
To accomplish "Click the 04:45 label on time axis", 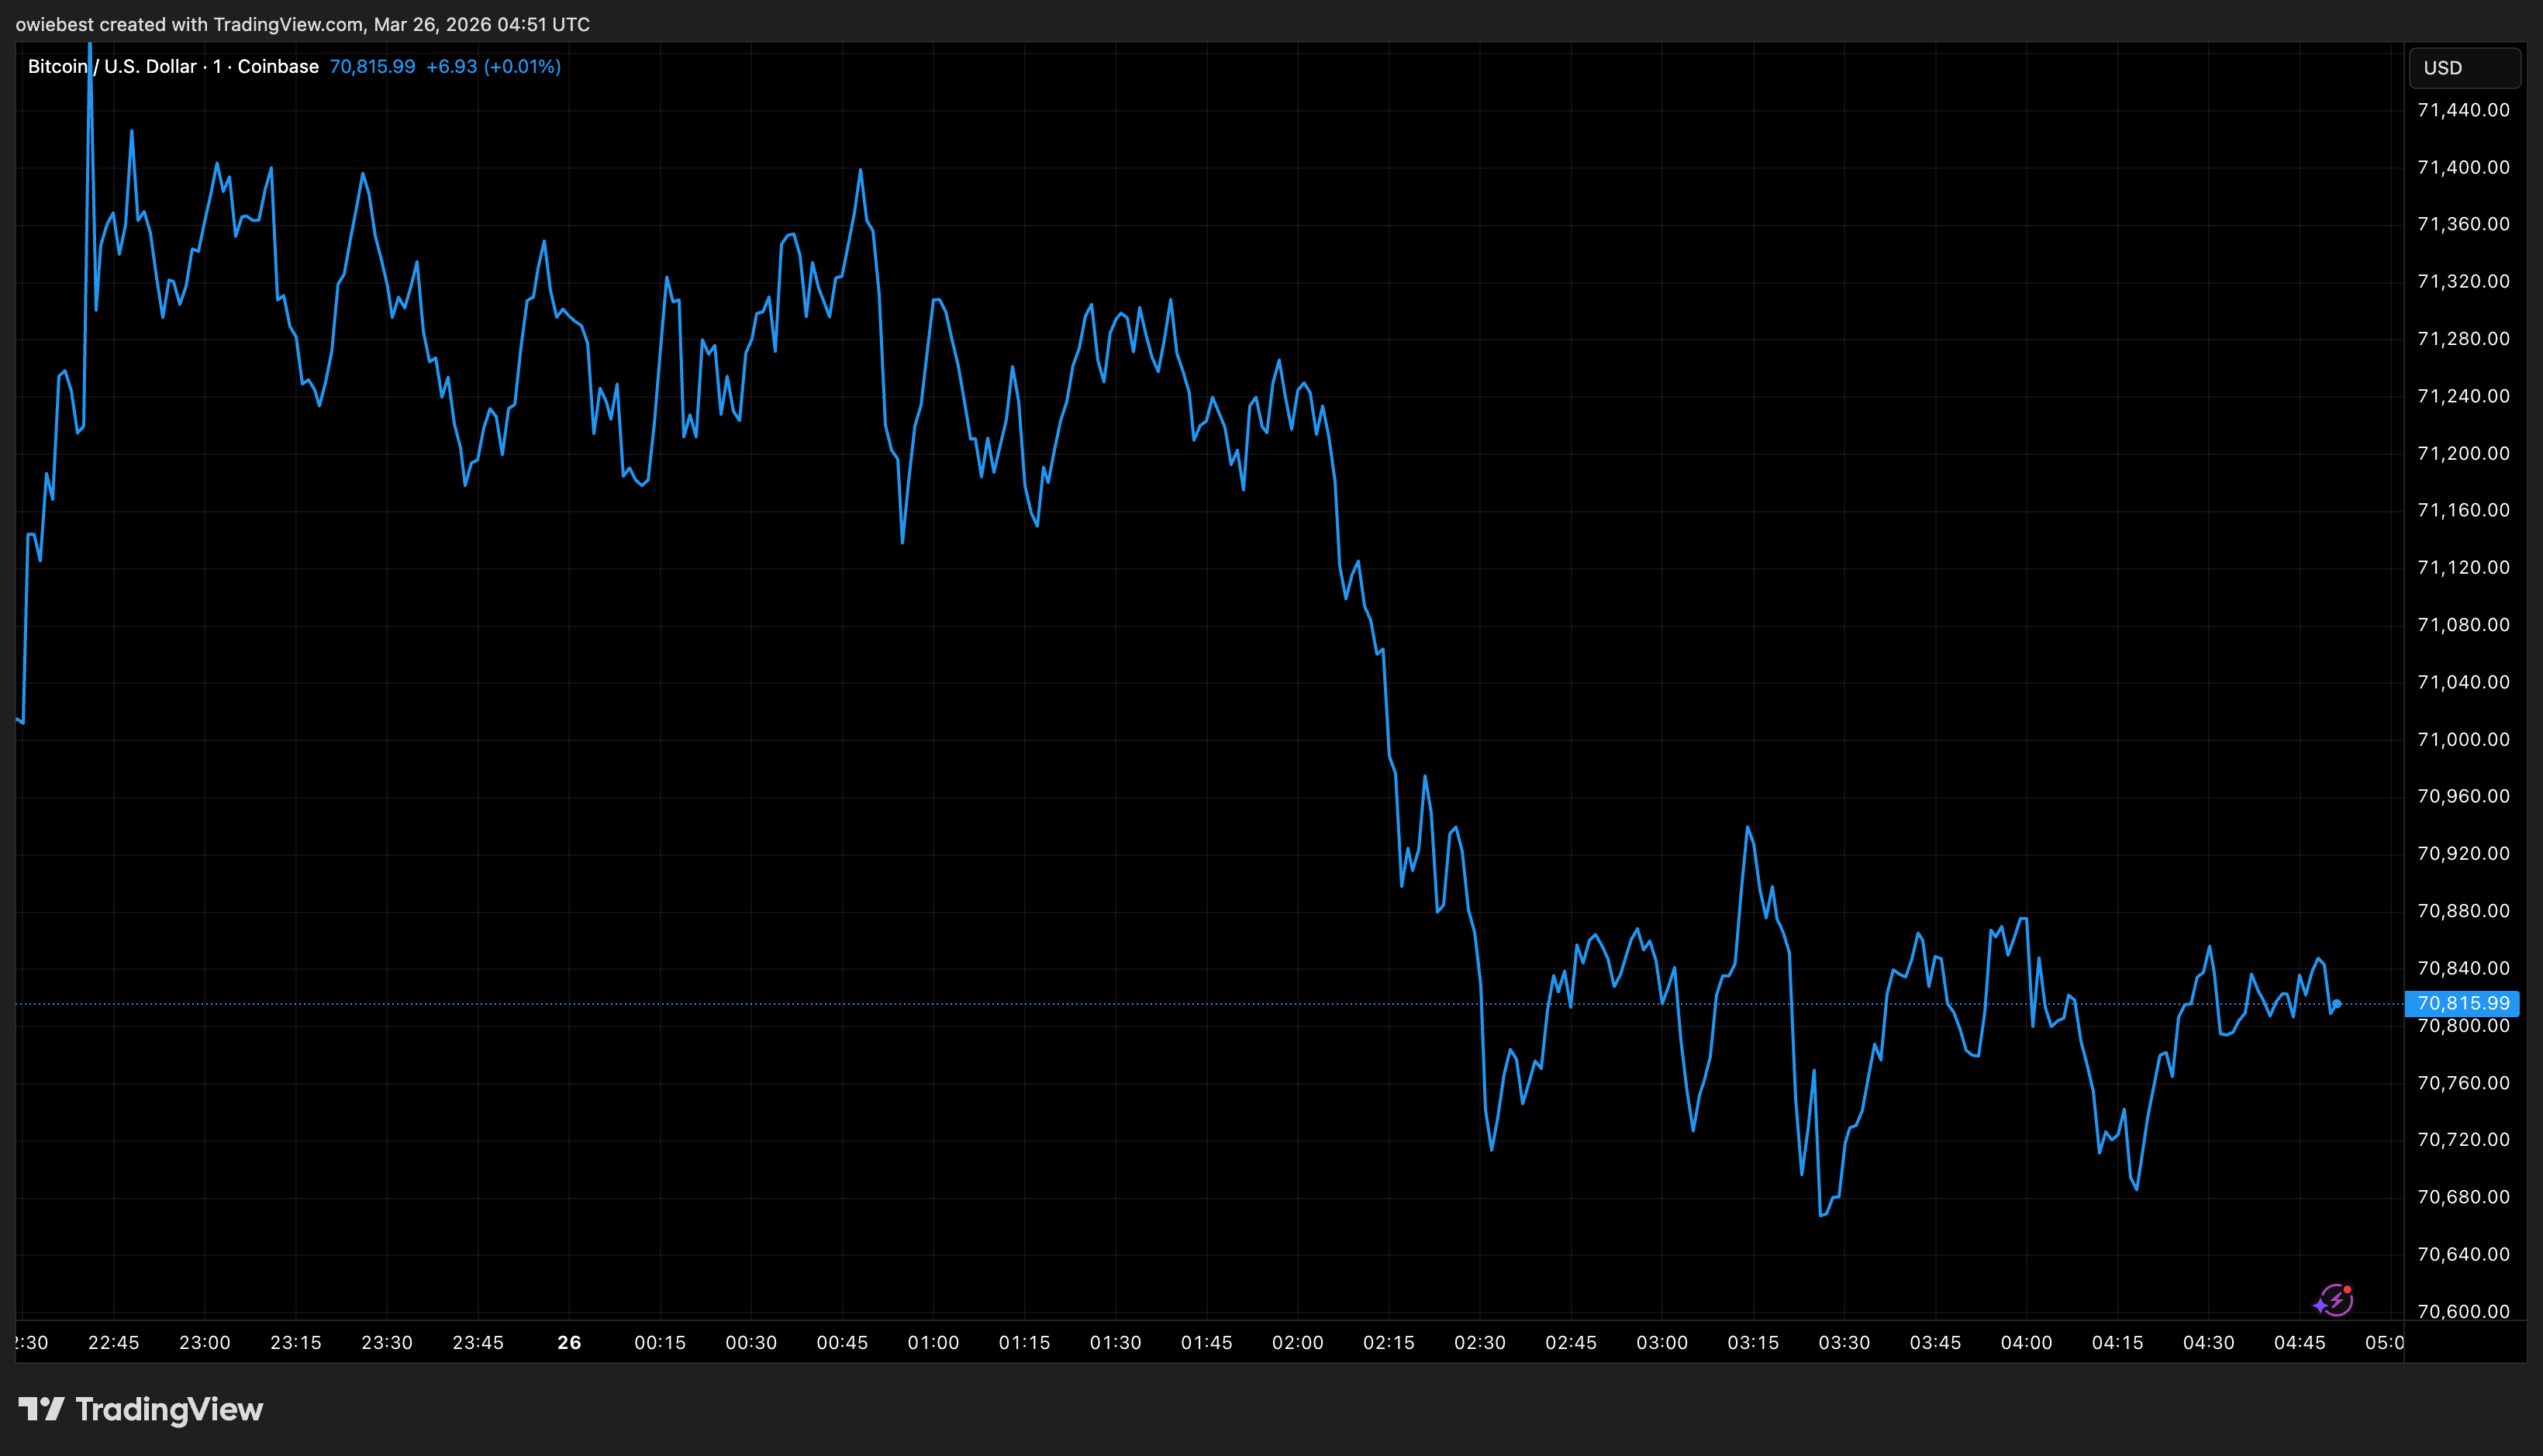I will pos(2299,1343).
